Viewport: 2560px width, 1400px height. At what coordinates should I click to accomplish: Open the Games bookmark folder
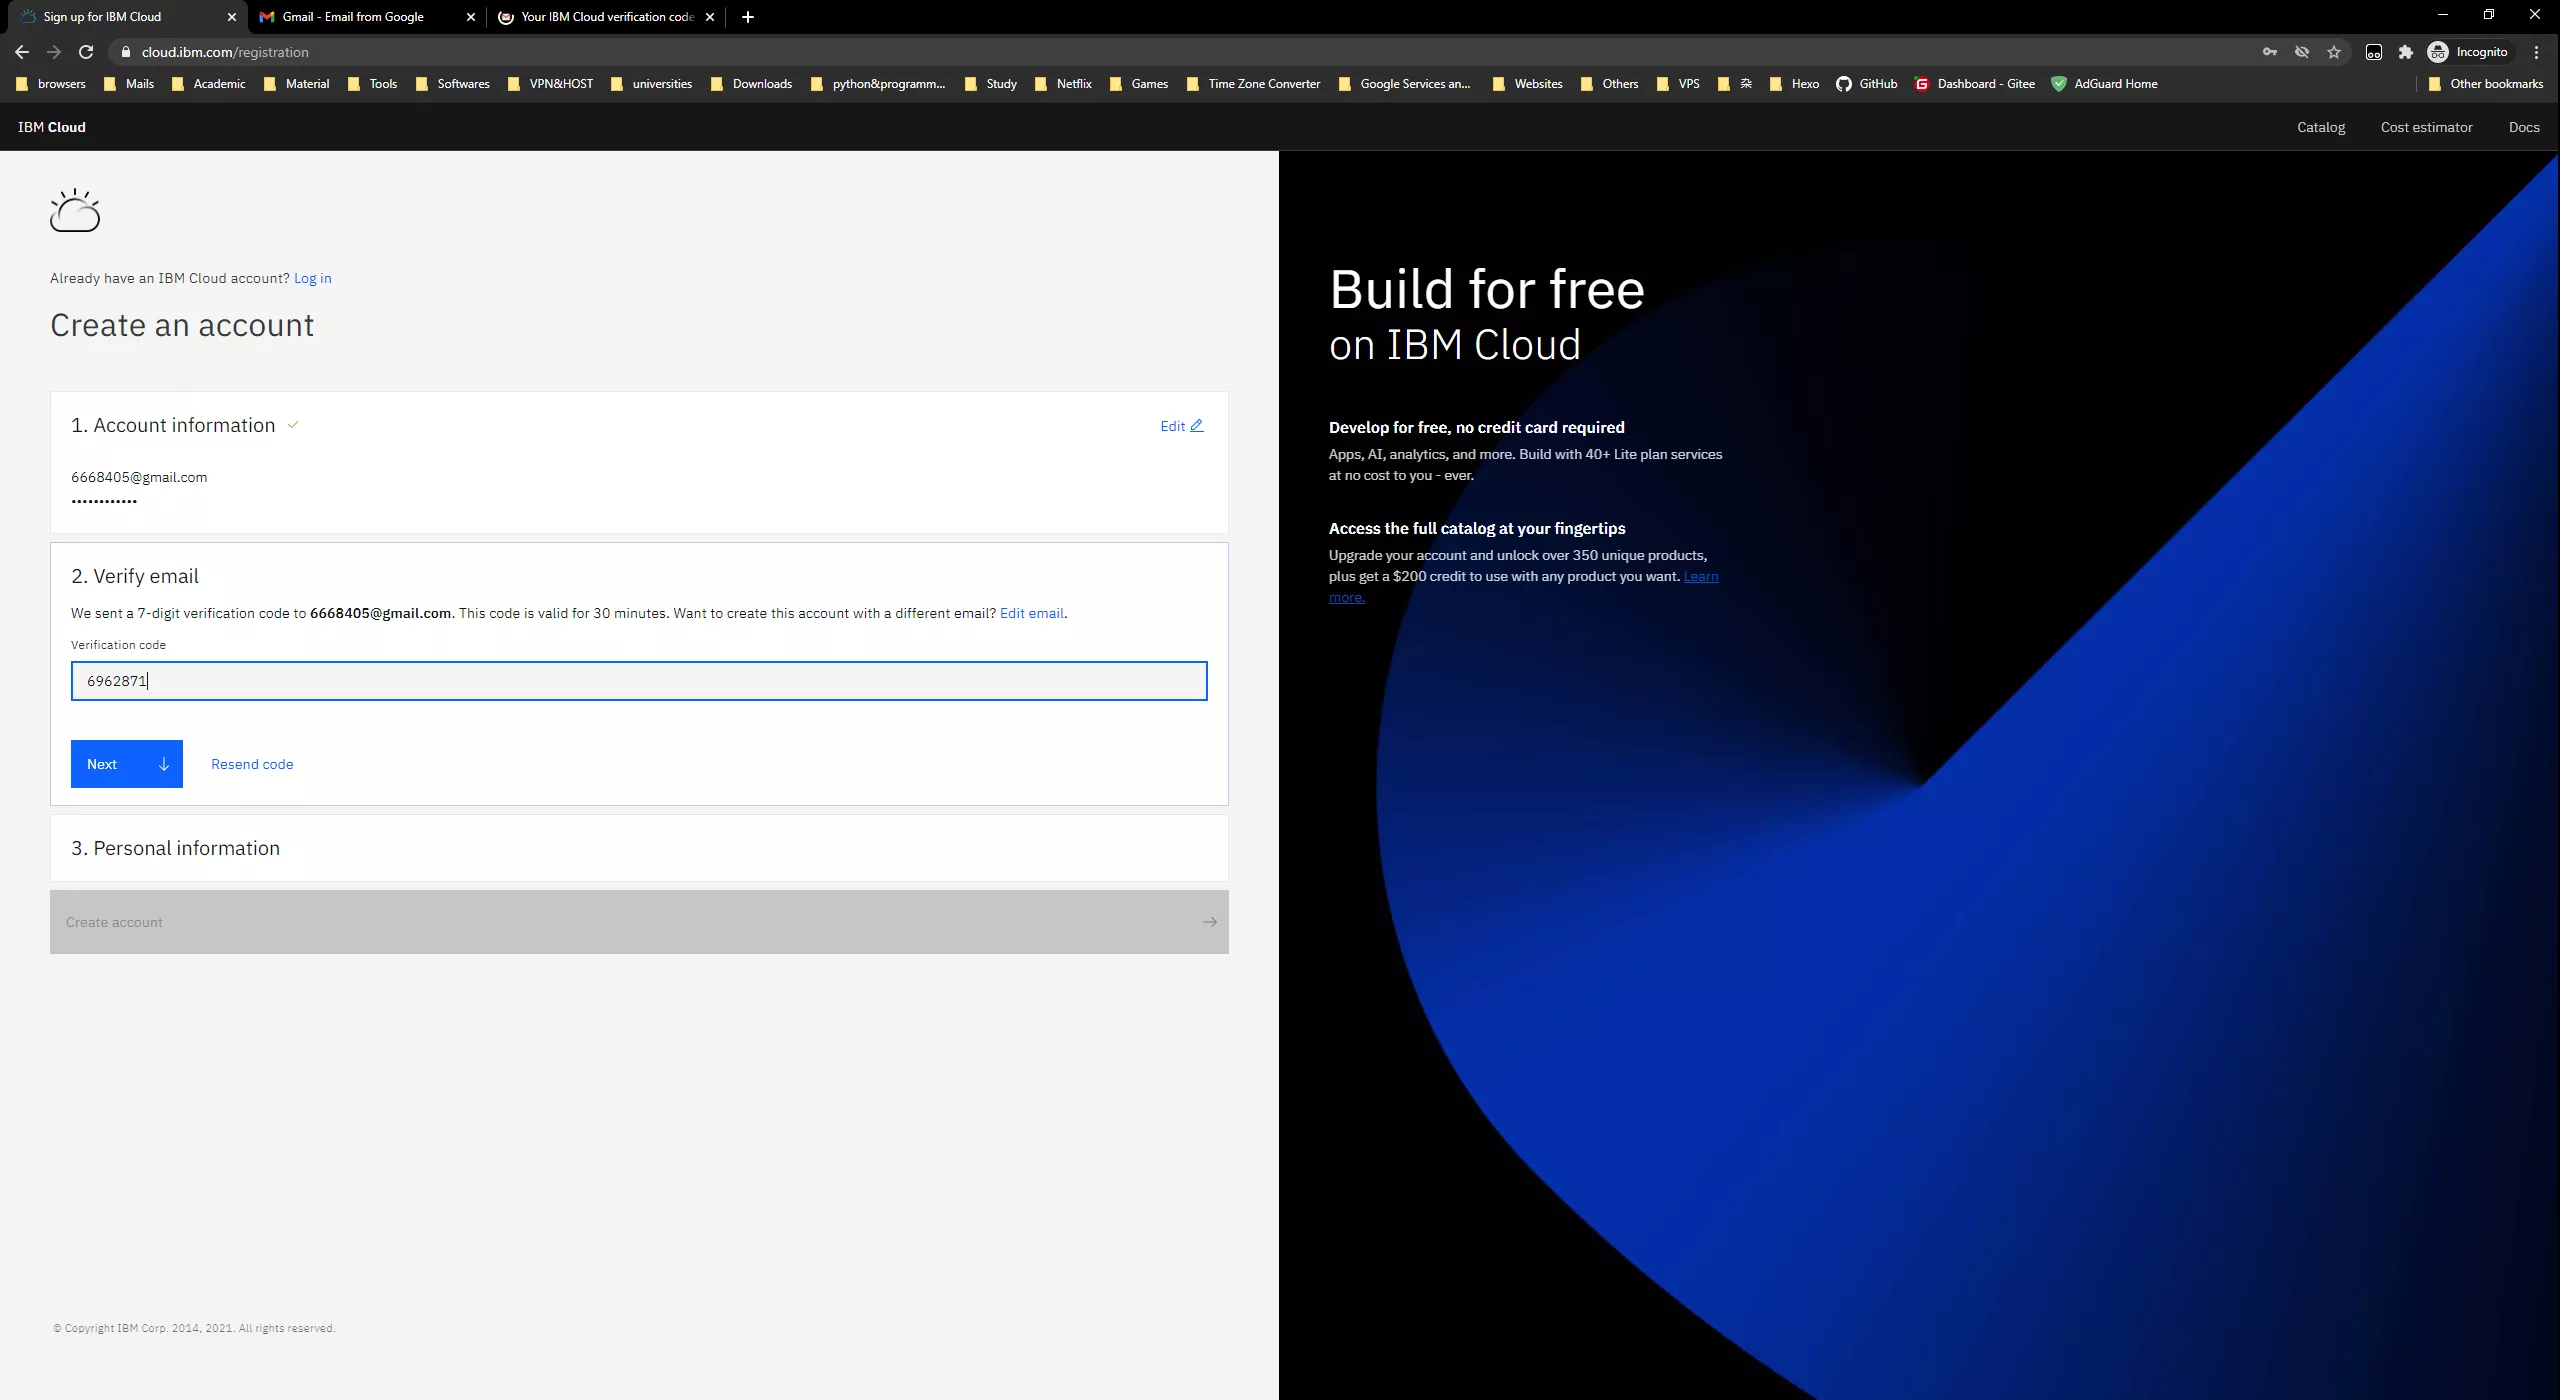[x=1138, y=84]
